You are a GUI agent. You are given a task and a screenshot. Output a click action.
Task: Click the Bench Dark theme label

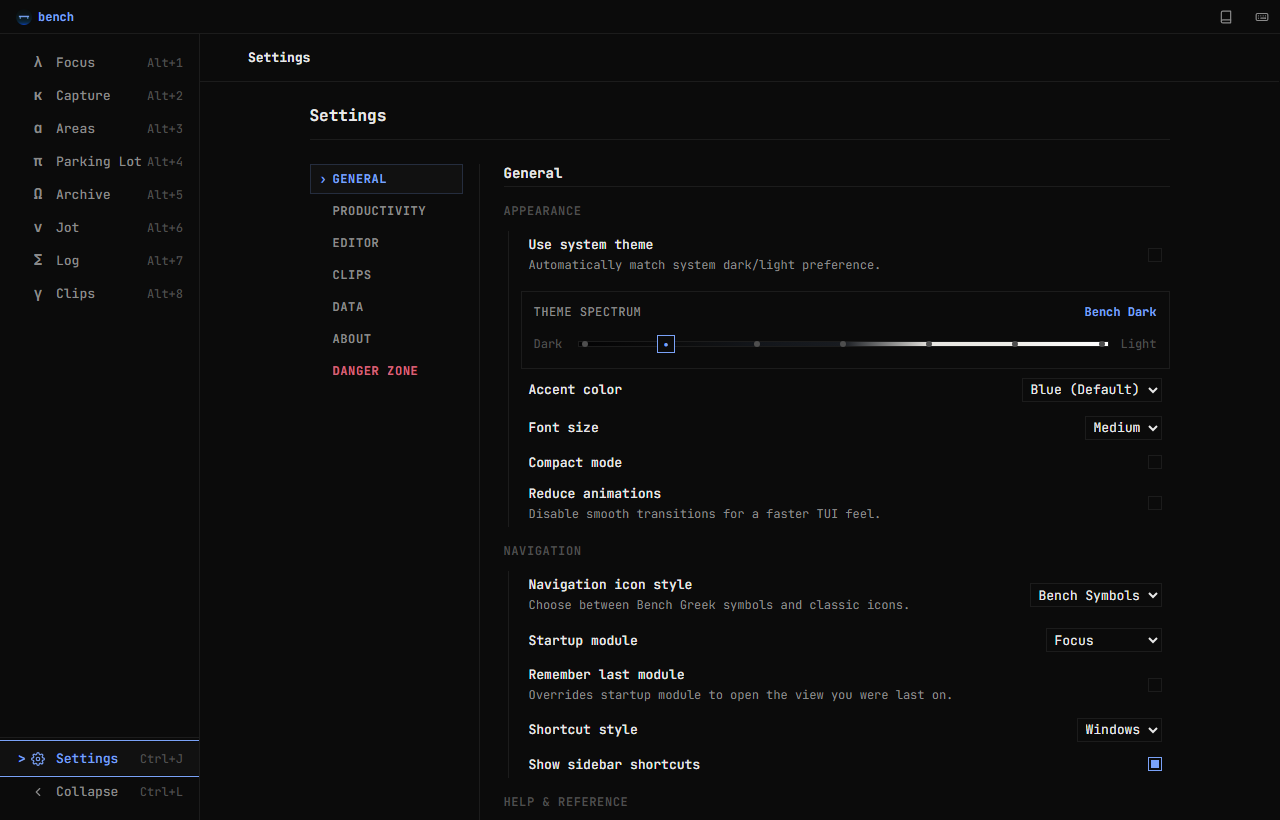tap(1120, 312)
